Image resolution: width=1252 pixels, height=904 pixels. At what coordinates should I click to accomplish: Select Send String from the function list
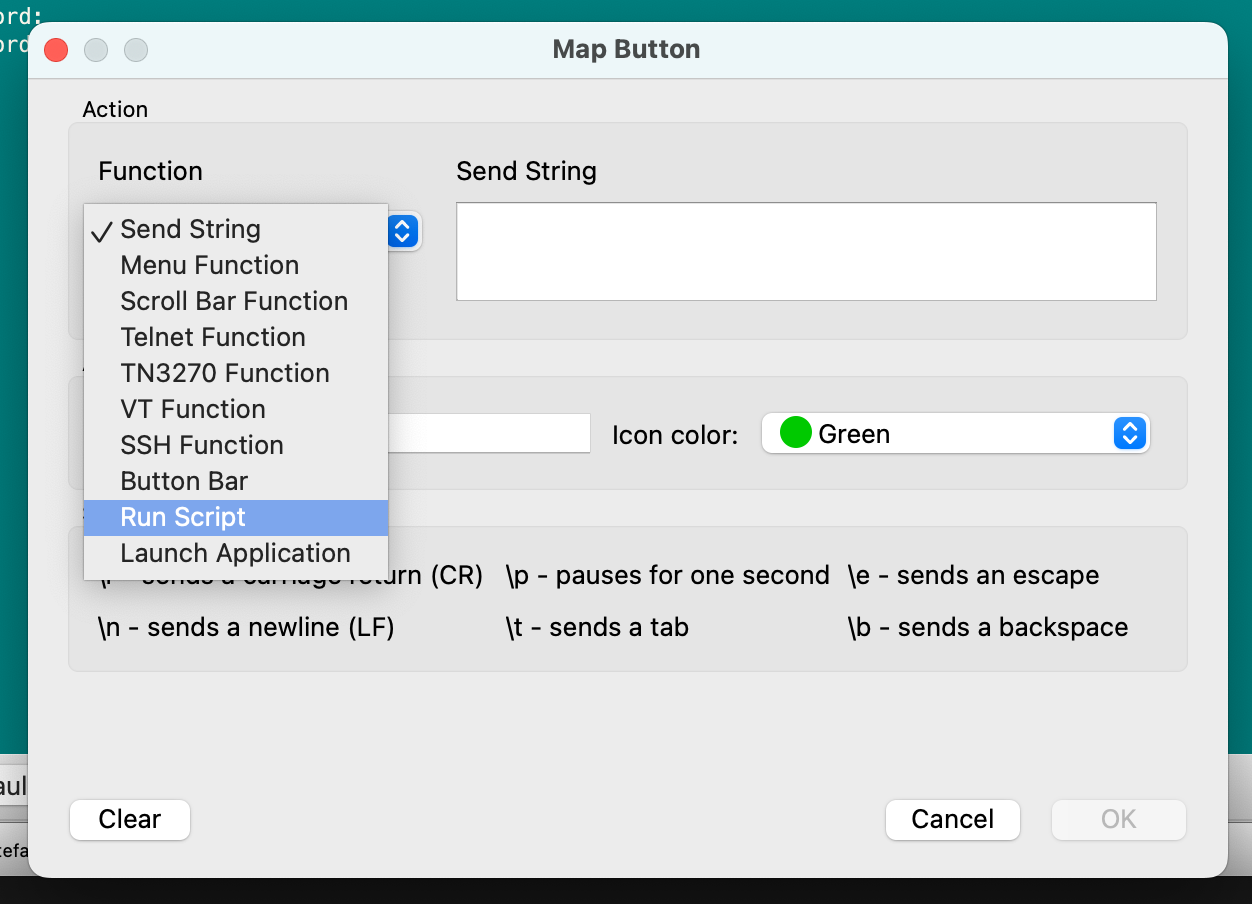[x=190, y=229]
